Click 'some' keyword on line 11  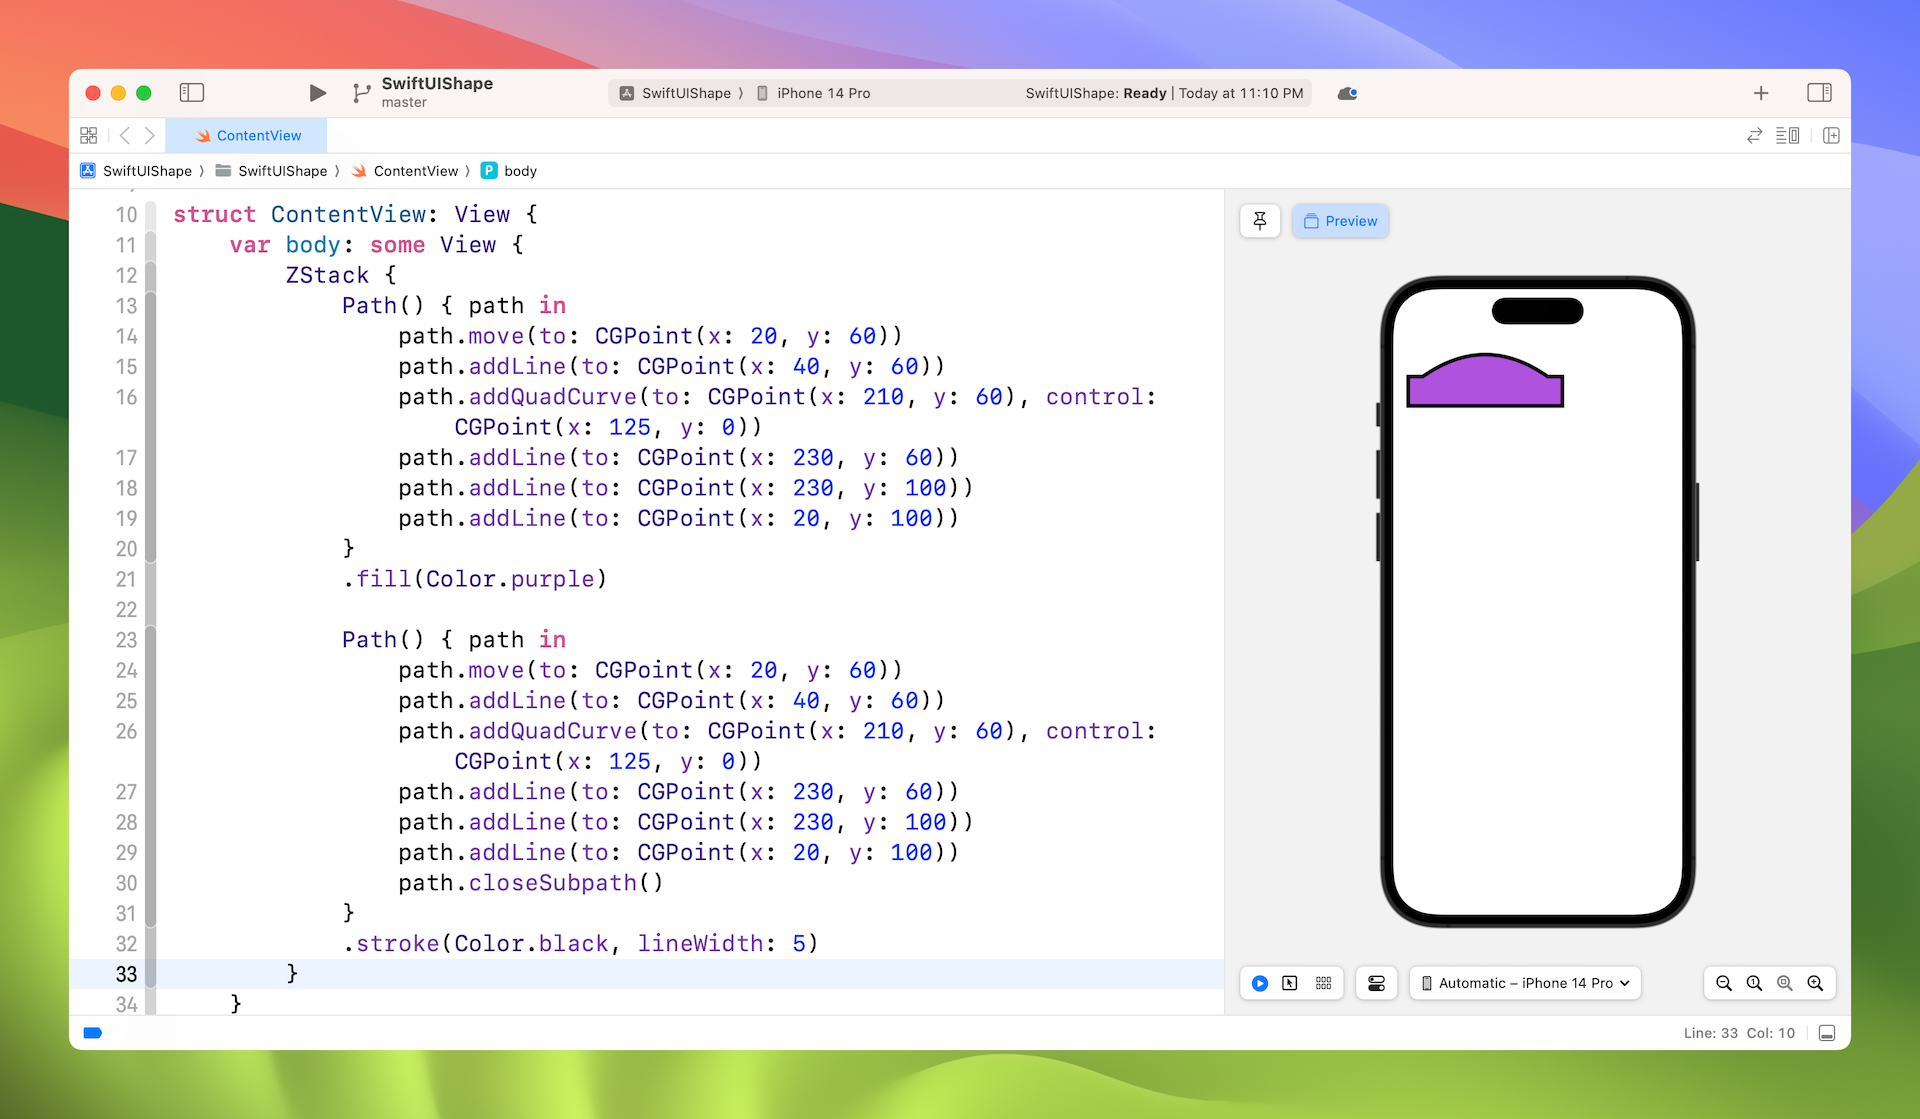(398, 245)
